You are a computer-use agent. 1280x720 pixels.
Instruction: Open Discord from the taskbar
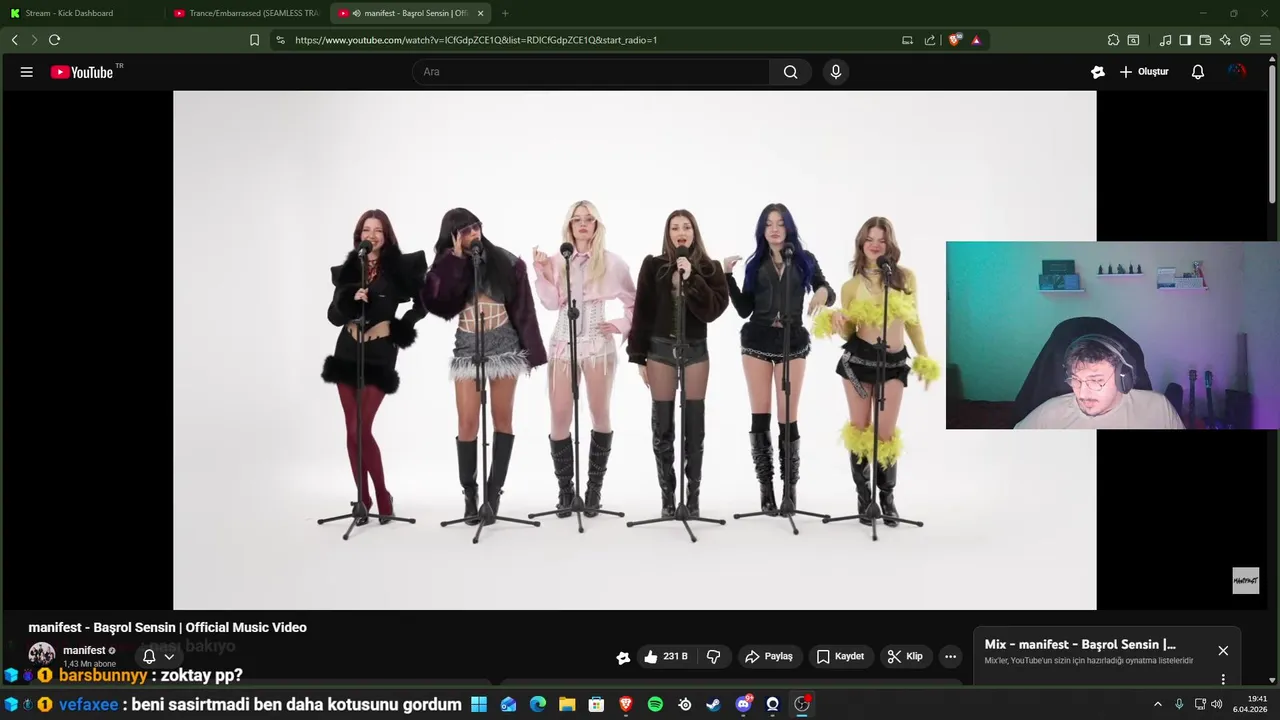pyautogui.click(x=743, y=704)
